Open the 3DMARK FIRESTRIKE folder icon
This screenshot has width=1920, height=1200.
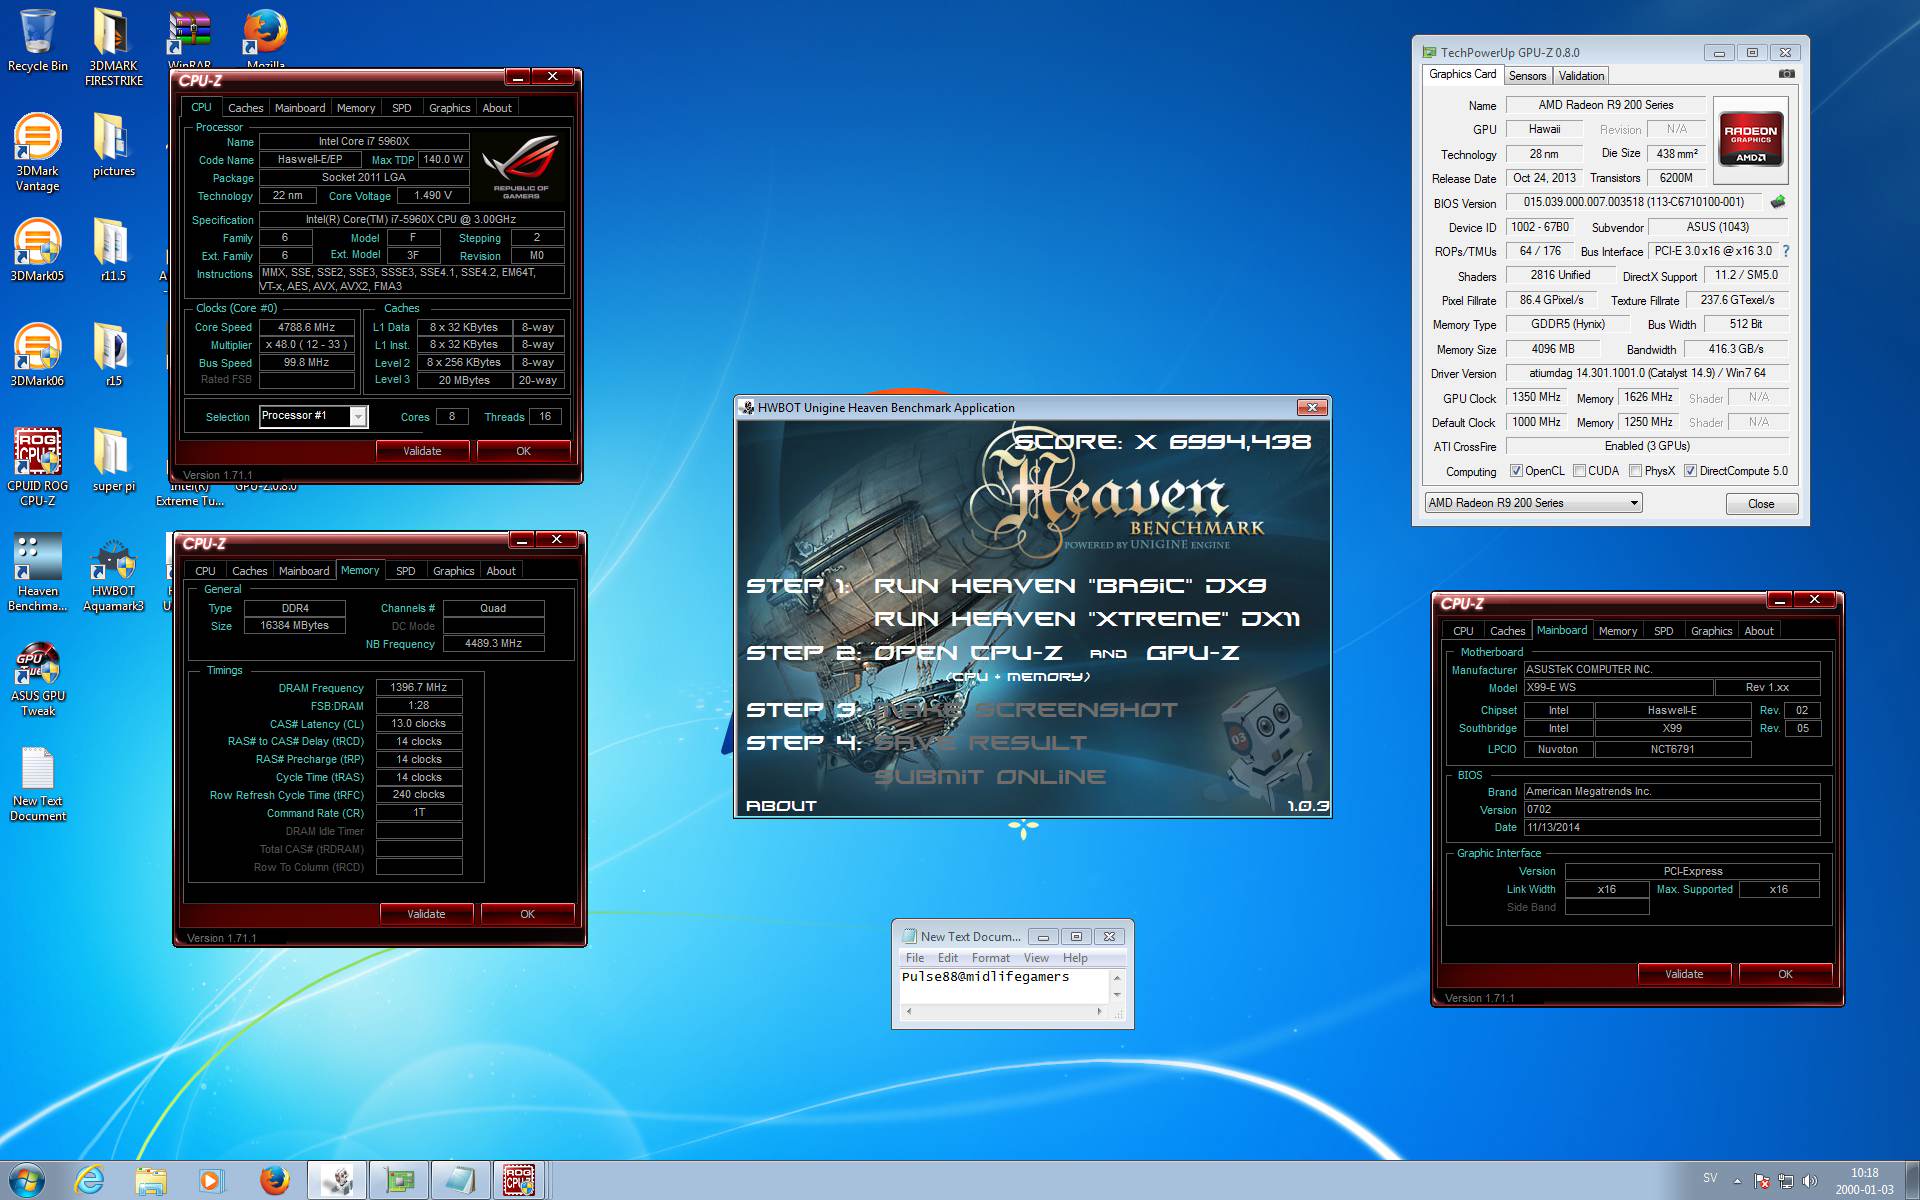tap(113, 47)
